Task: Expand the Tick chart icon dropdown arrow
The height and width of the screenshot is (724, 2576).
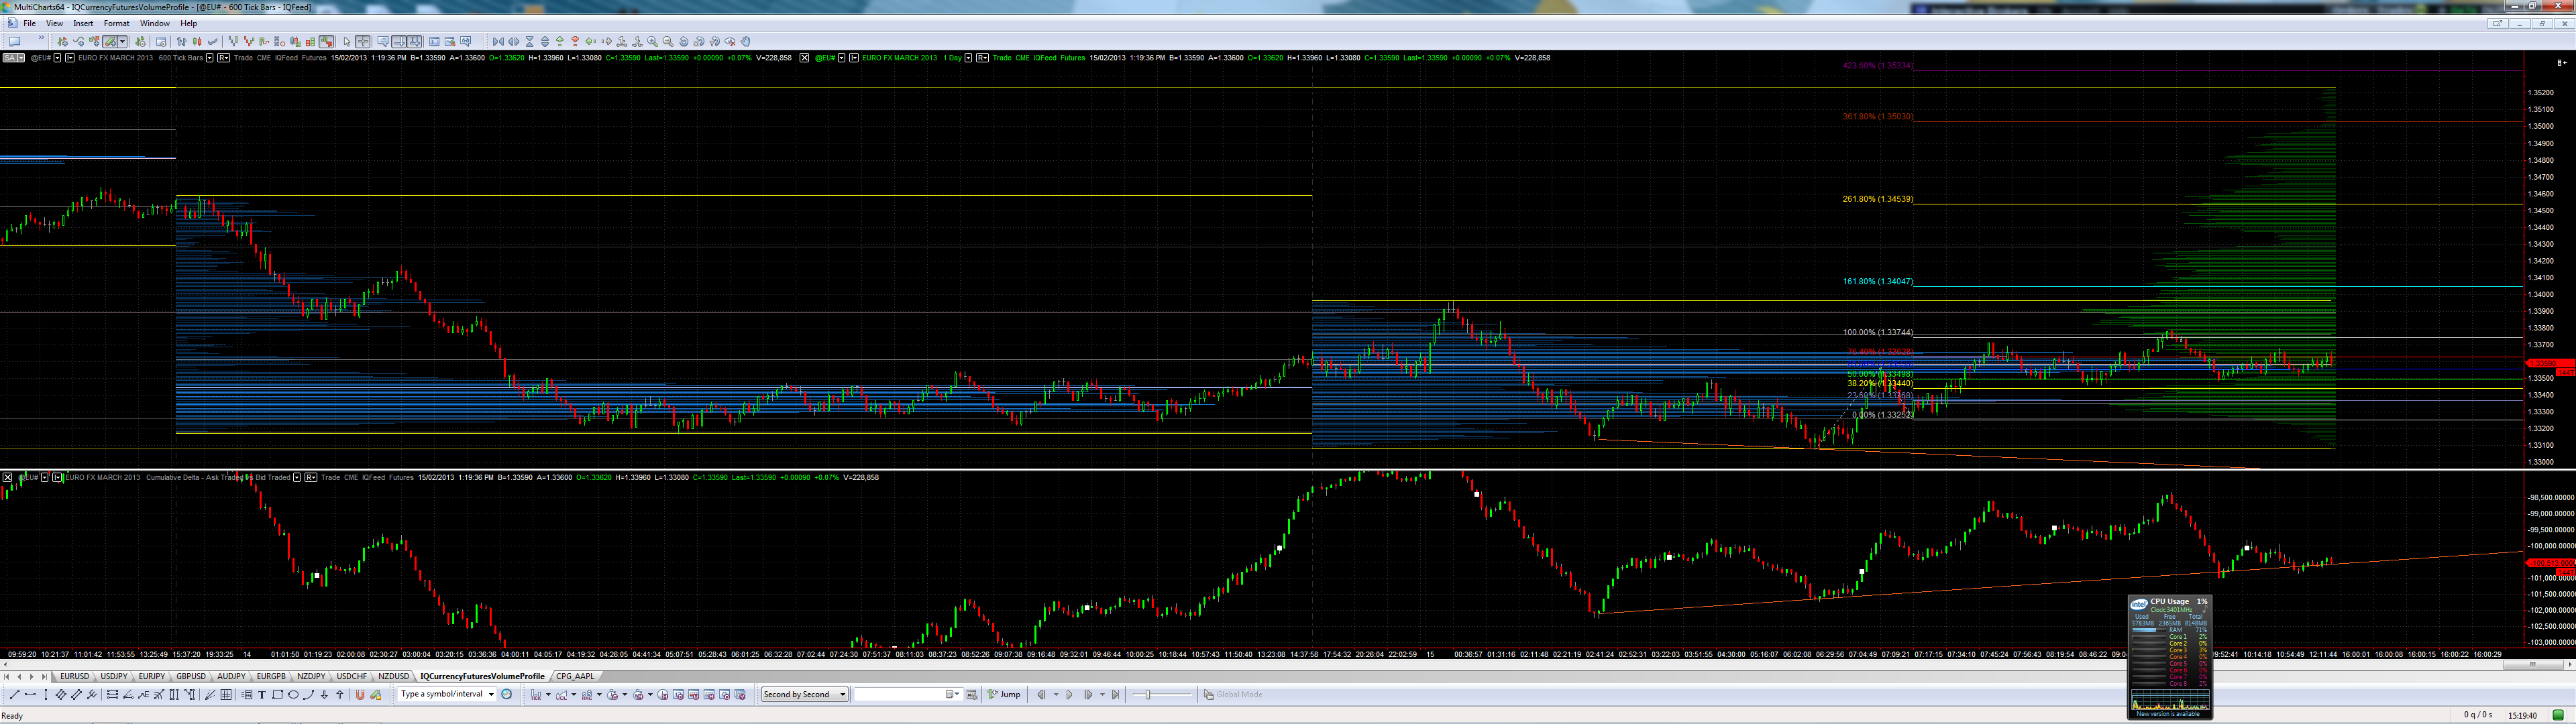Action: [548, 694]
